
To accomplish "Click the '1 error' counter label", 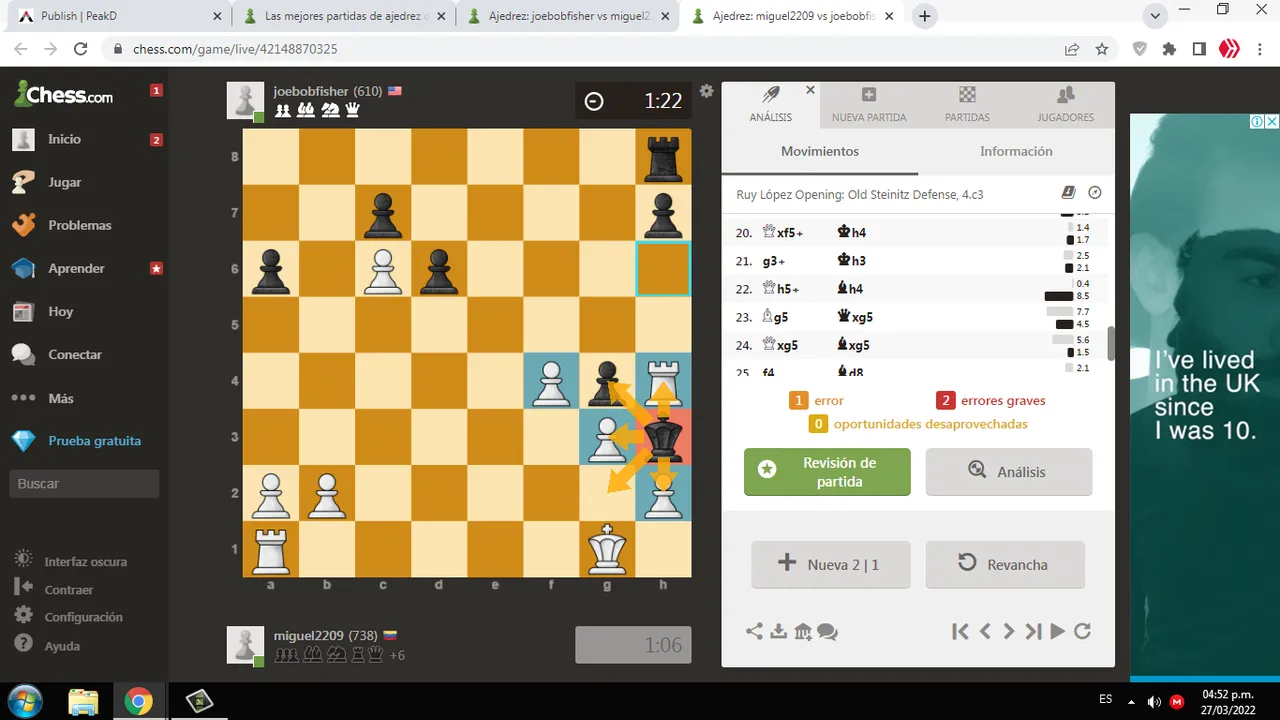I will click(x=816, y=401).
